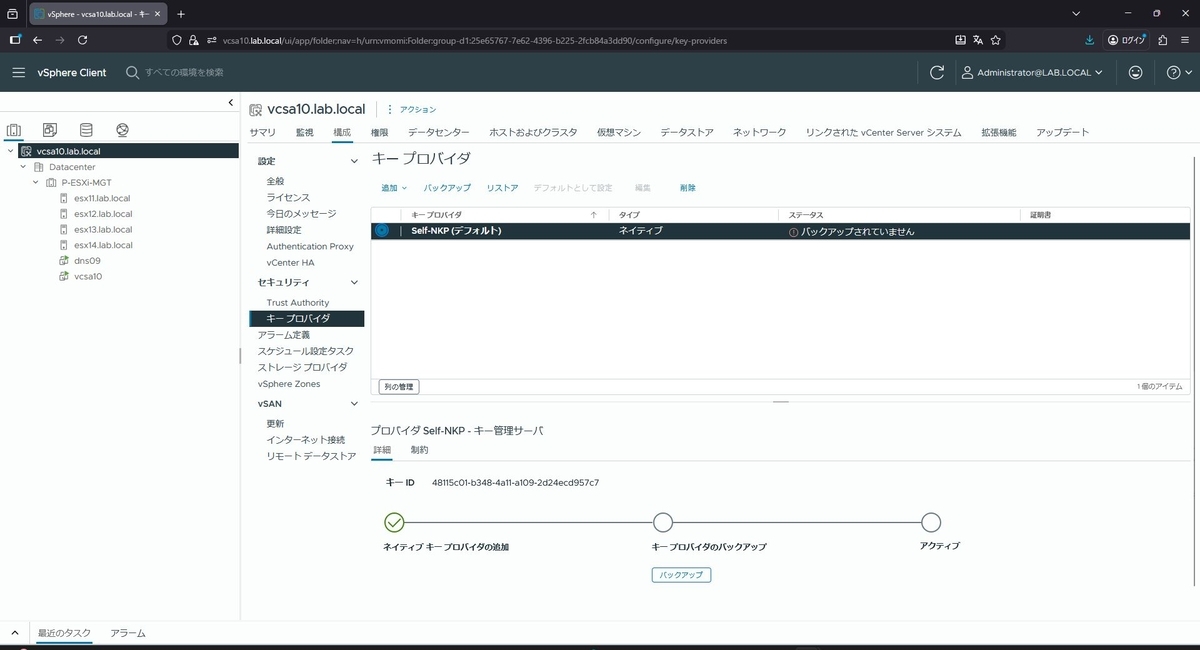This screenshot has width=1200, height=650.
Task: Open vSphere Zones page
Action: [289, 384]
